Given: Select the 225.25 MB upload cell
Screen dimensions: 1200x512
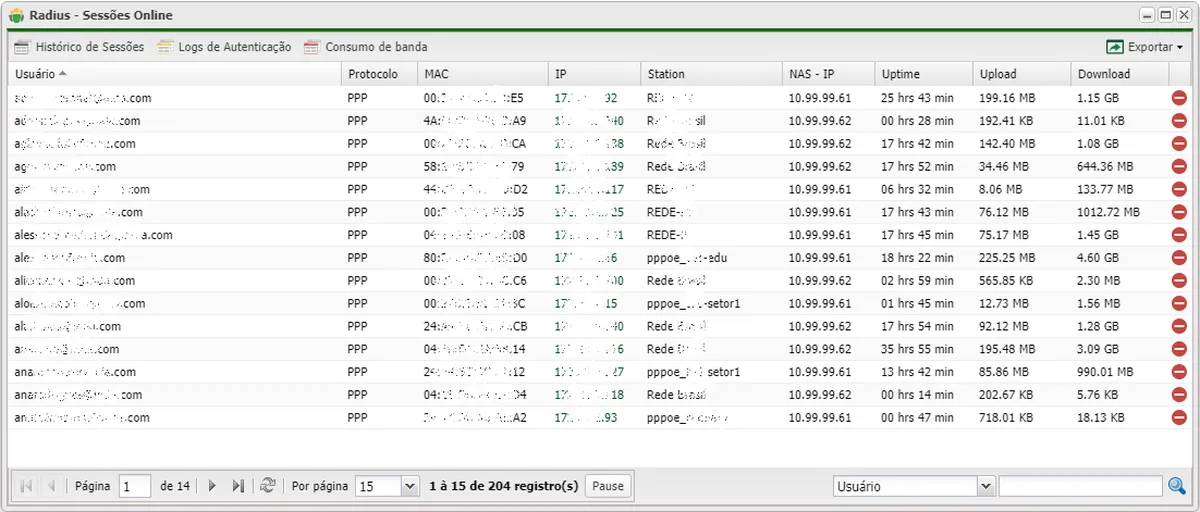Looking at the screenshot, I should click(1021, 258).
